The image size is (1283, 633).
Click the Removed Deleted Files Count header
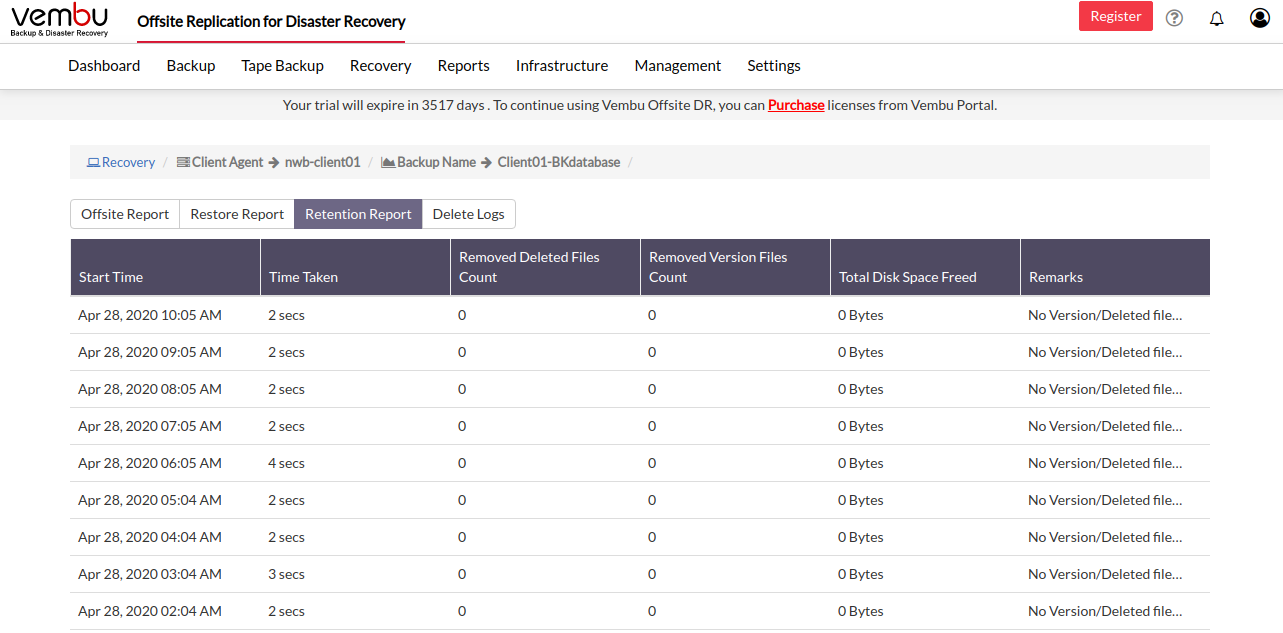545,267
